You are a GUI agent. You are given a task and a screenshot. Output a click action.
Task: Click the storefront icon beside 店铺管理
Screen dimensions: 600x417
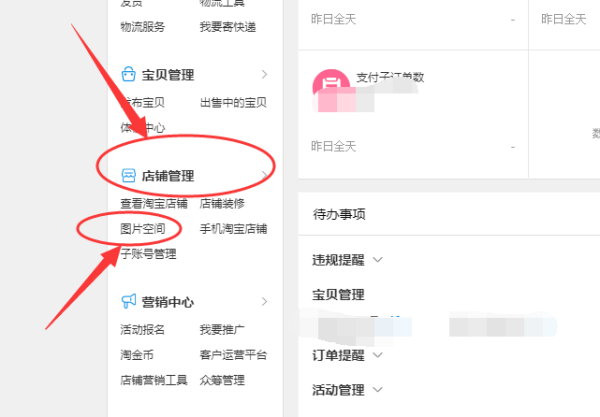pos(128,176)
